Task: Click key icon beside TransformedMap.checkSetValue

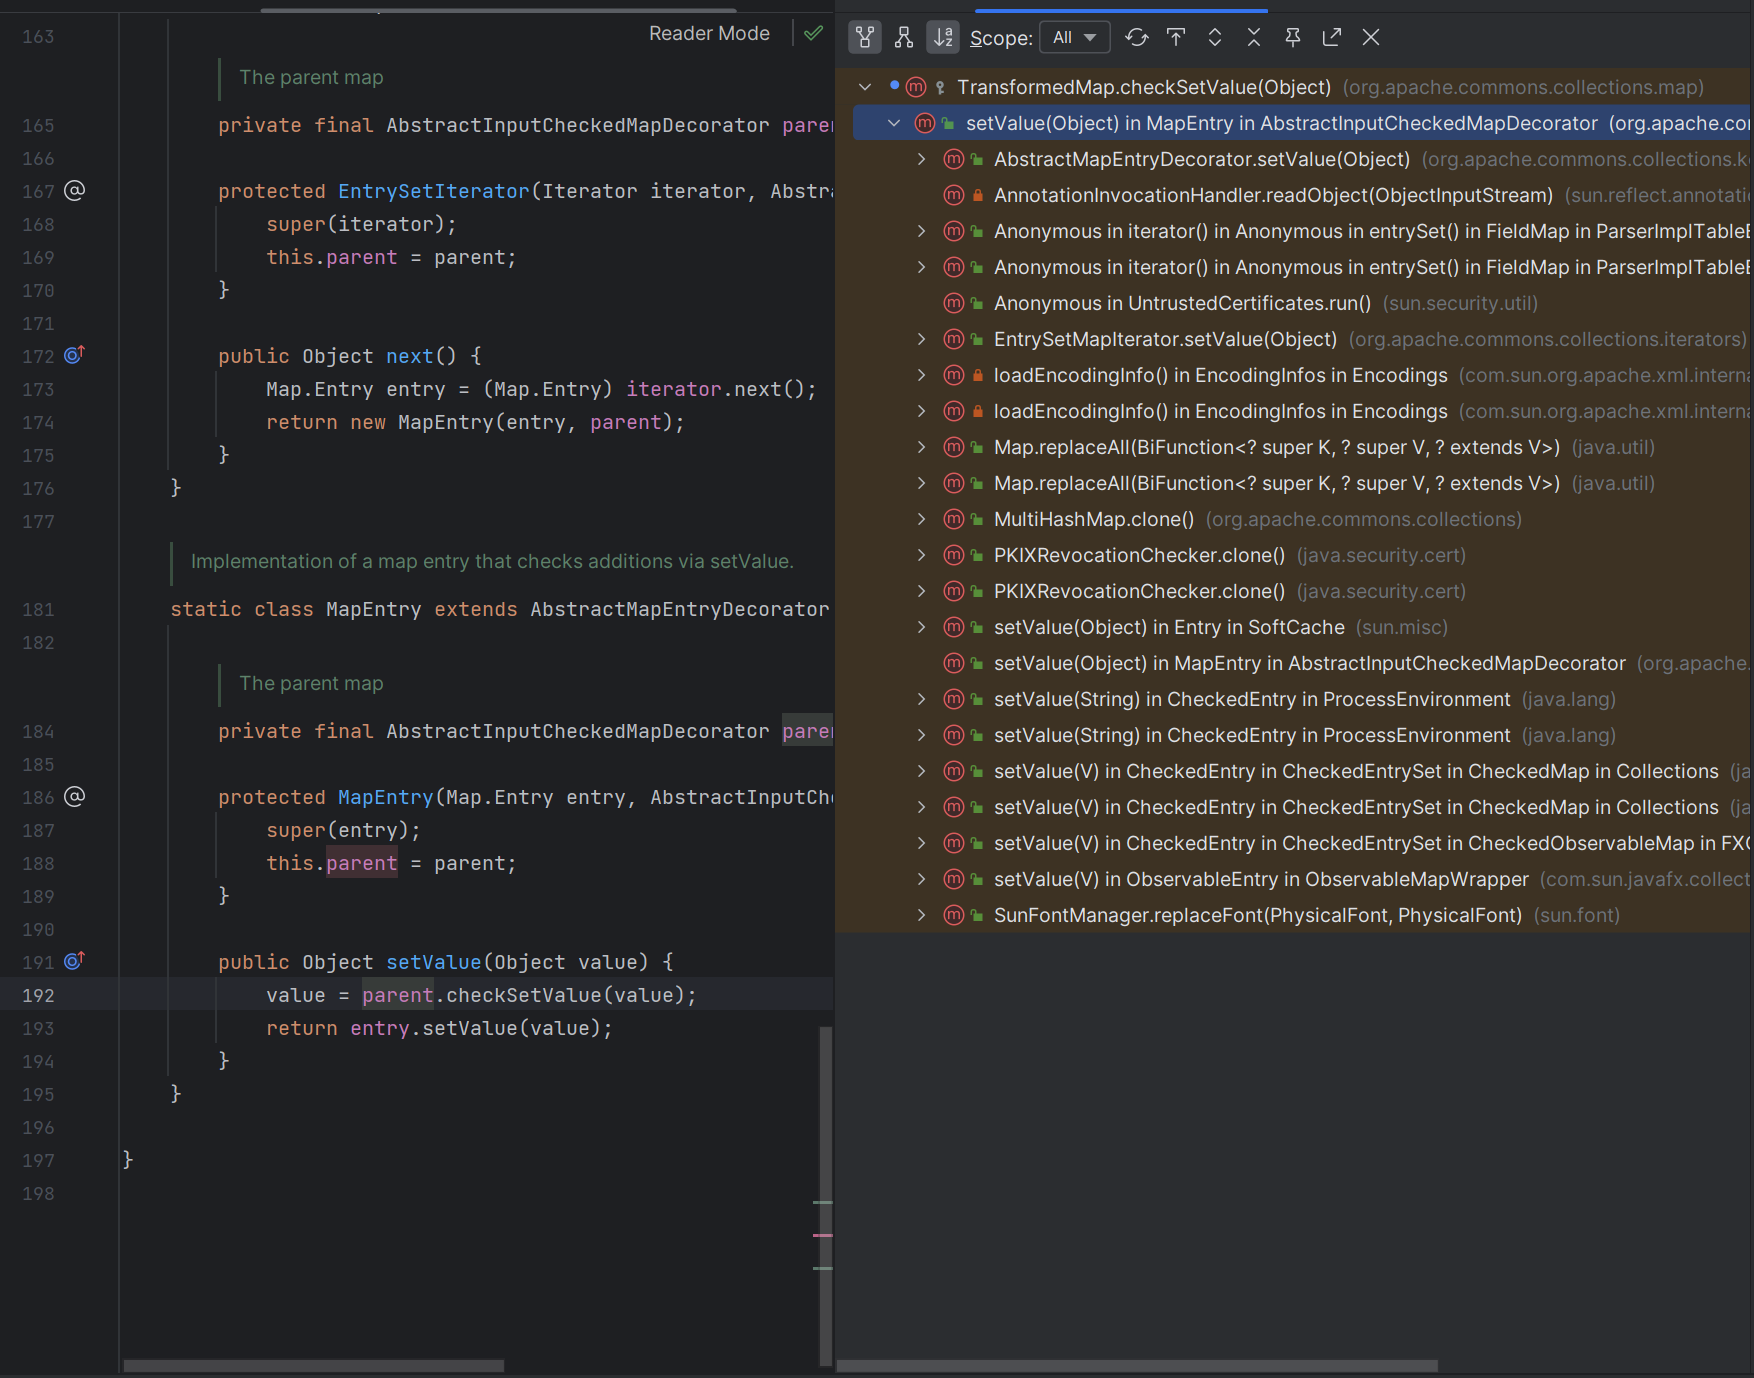Action: [940, 88]
